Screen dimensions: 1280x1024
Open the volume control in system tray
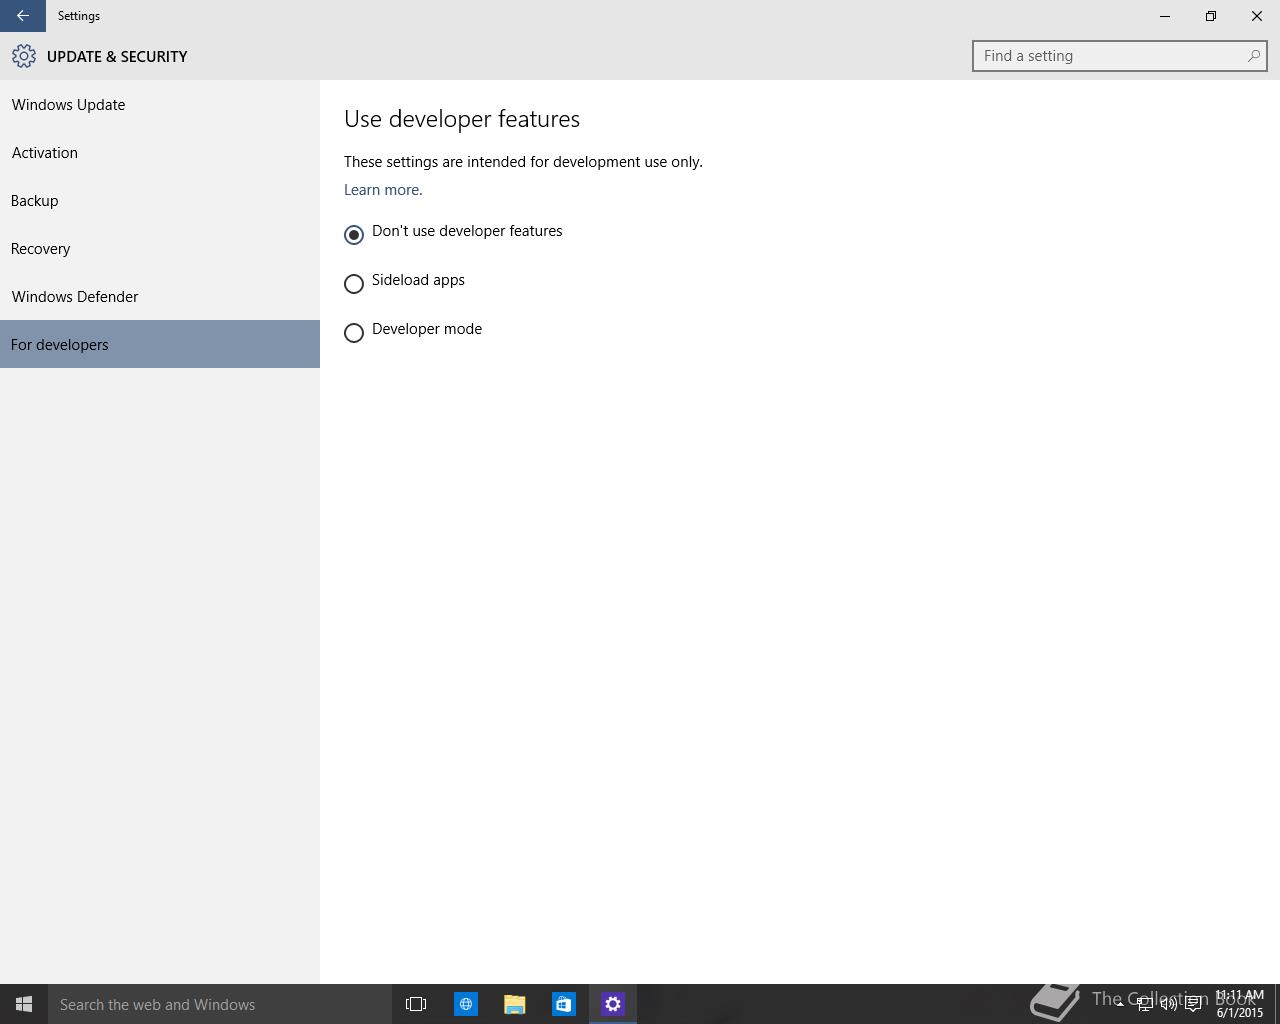coord(1168,1004)
